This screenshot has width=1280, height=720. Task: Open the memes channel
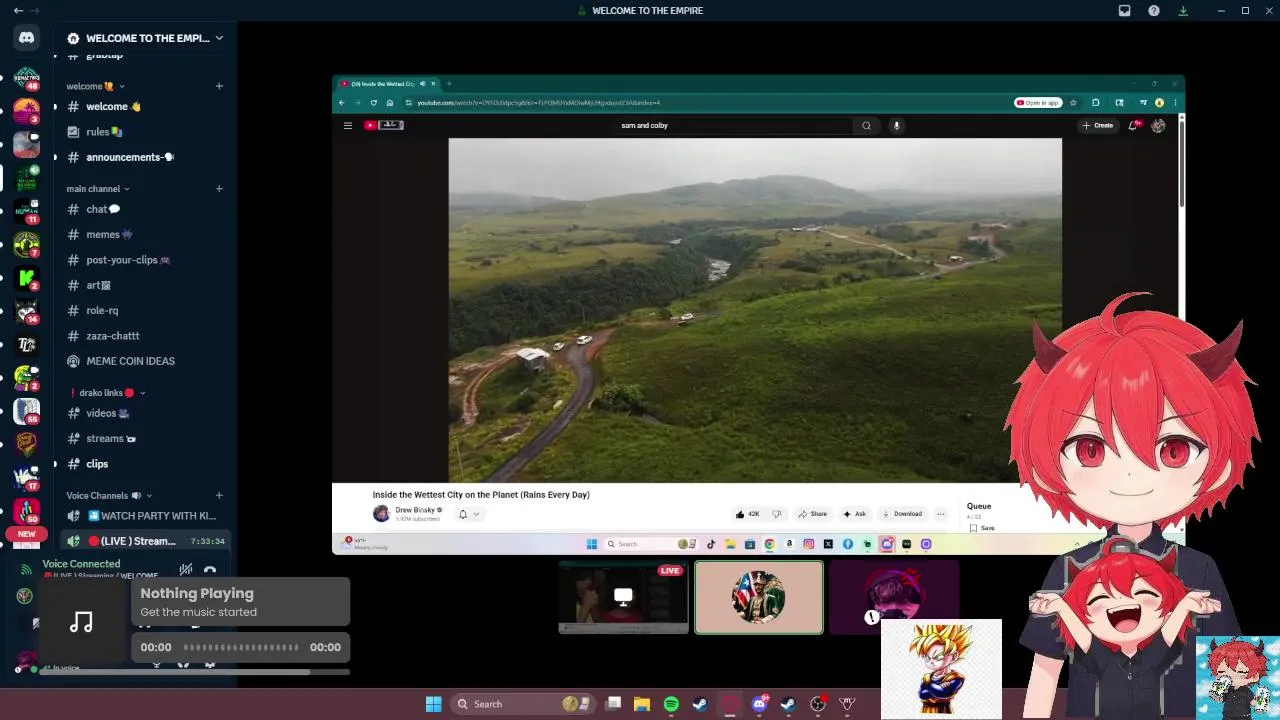click(x=144, y=234)
